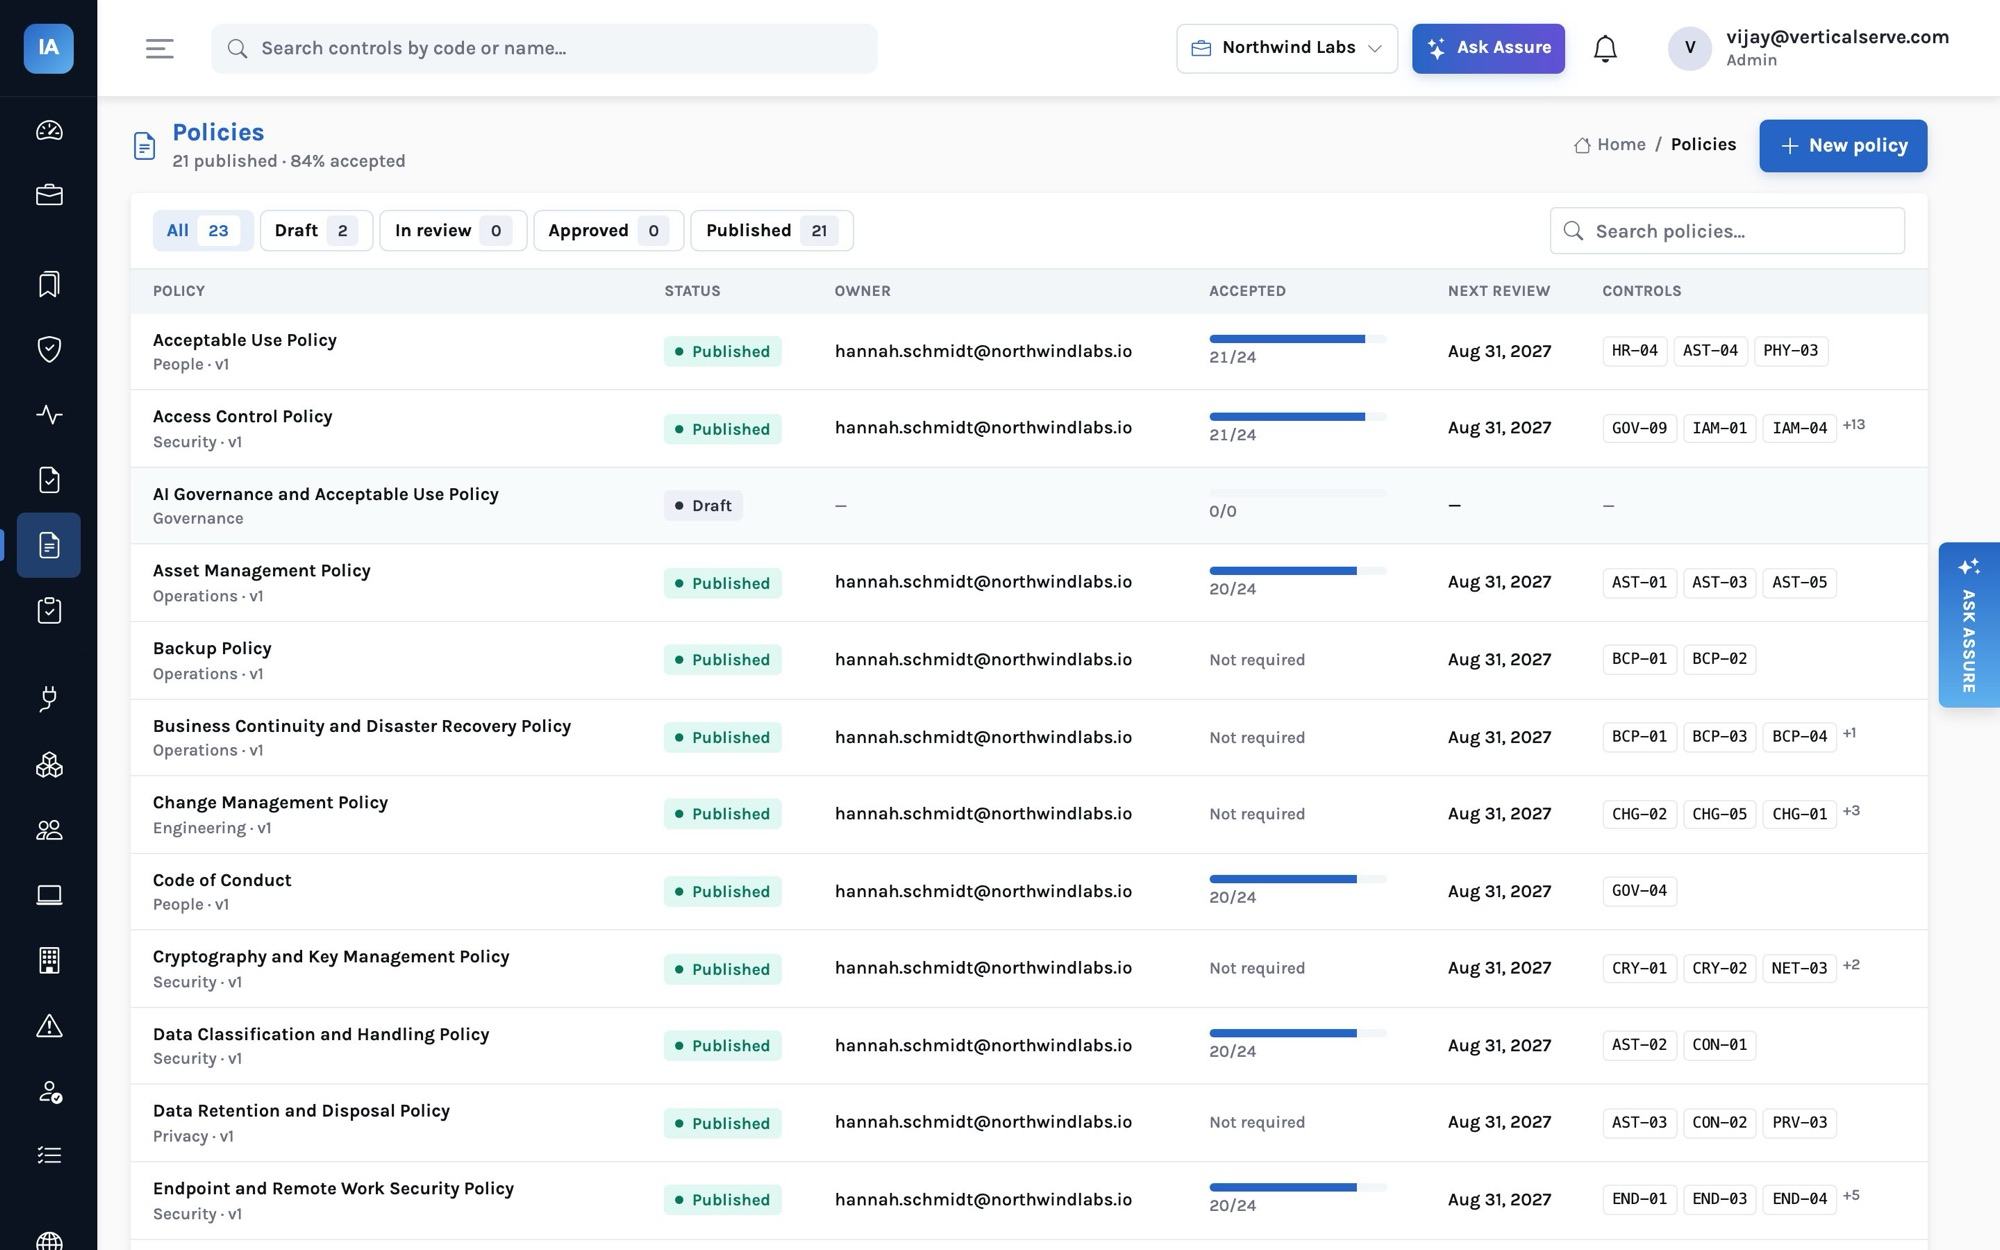This screenshot has height=1250, width=2000.
Task: Open the shield check controls icon
Action: point(49,349)
